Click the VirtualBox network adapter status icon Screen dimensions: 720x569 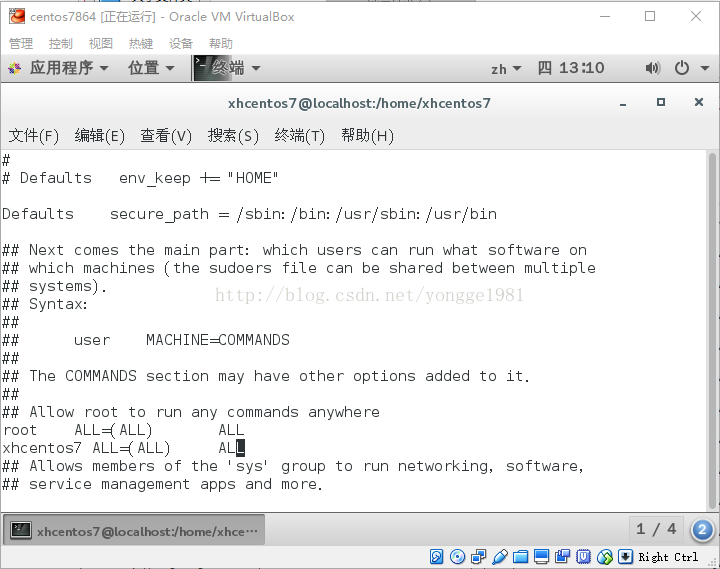coord(478,557)
